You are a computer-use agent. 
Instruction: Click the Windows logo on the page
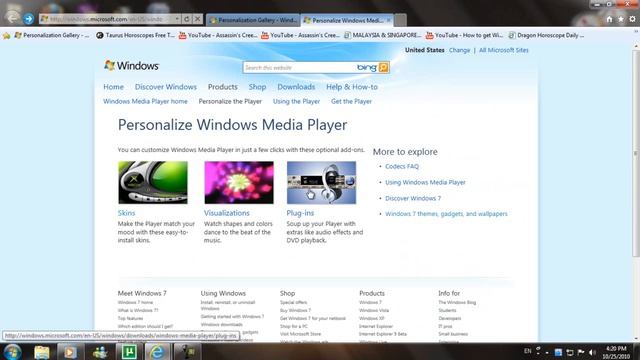tap(131, 65)
